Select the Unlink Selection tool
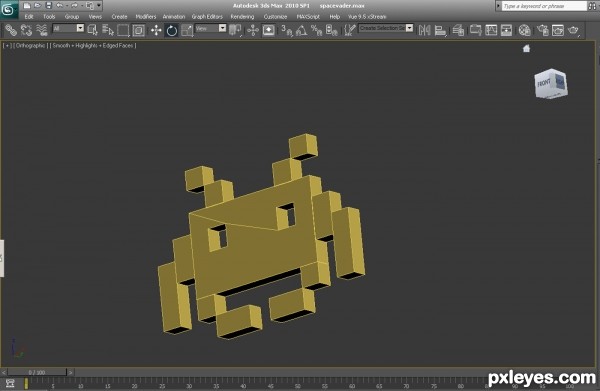The image size is (600, 391). pos(26,30)
